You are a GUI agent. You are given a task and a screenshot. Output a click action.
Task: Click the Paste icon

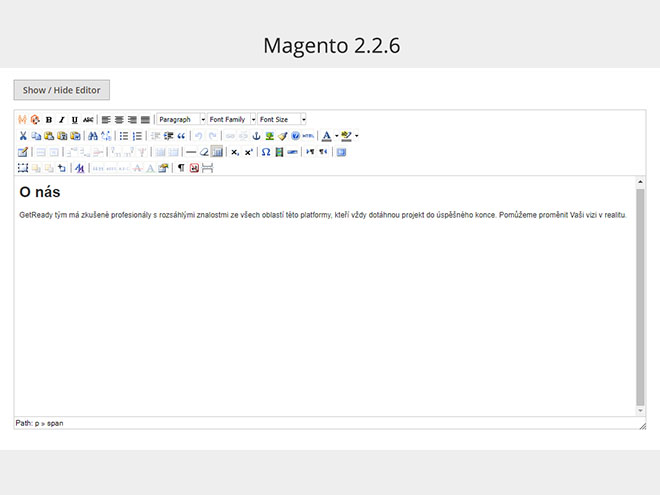coord(49,136)
